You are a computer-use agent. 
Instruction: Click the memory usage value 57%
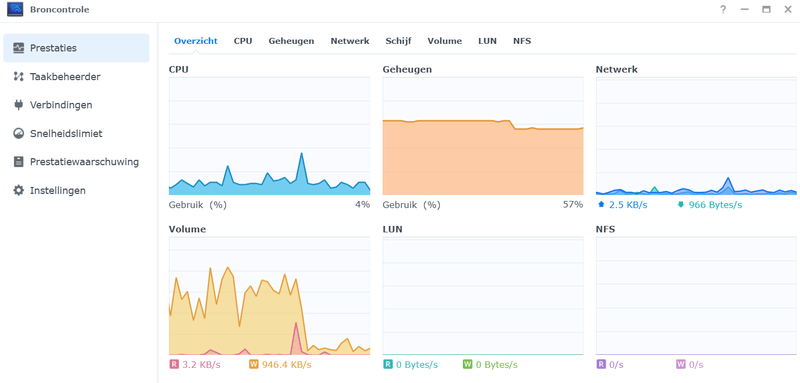pyautogui.click(x=572, y=205)
